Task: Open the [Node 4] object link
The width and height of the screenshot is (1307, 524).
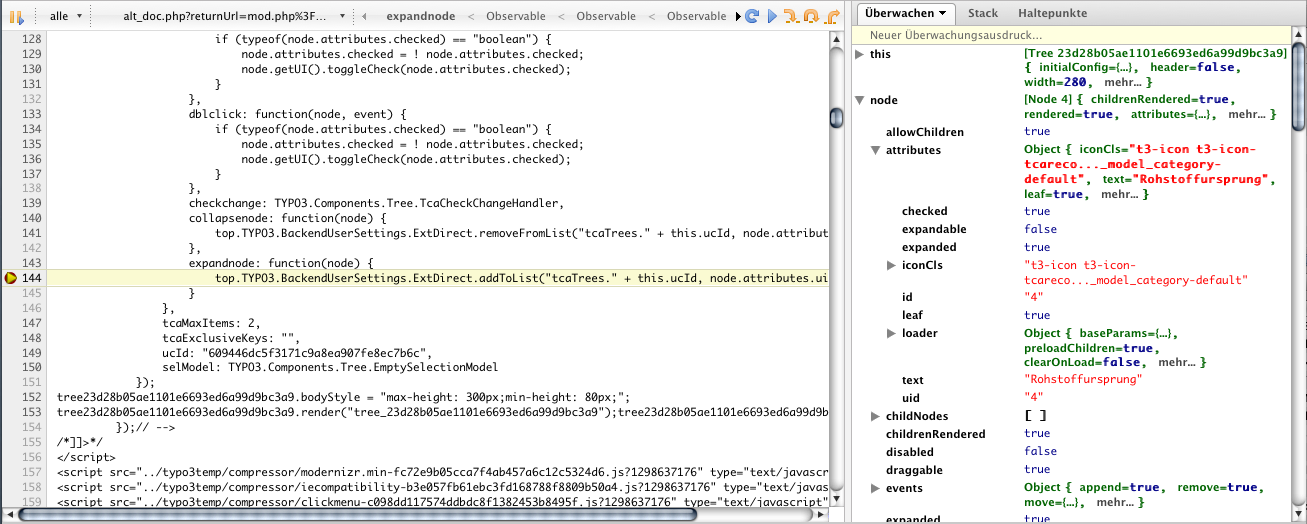Action: (1047, 100)
